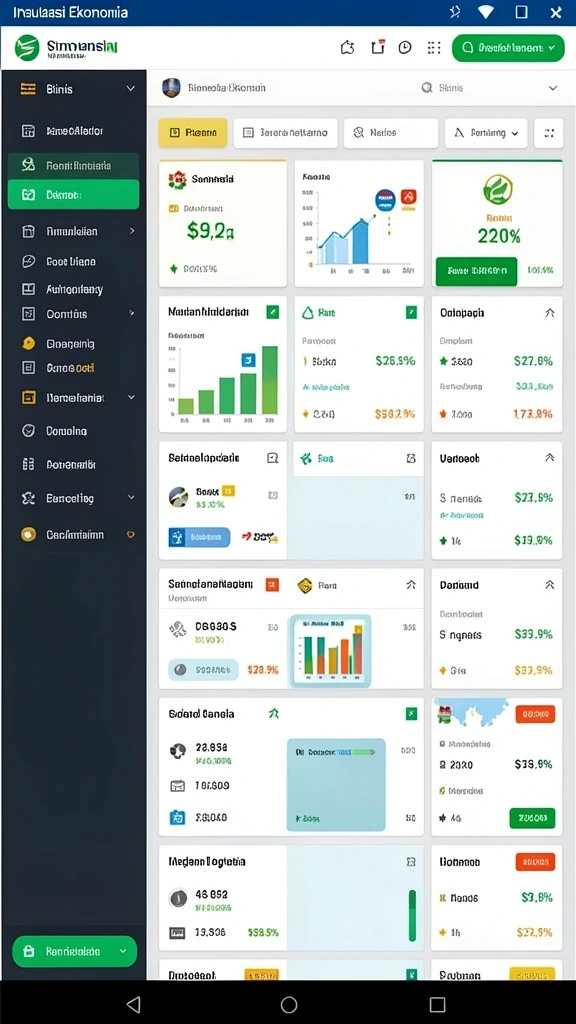
Task: Click the vertical green progress bar
Action: click(412, 916)
